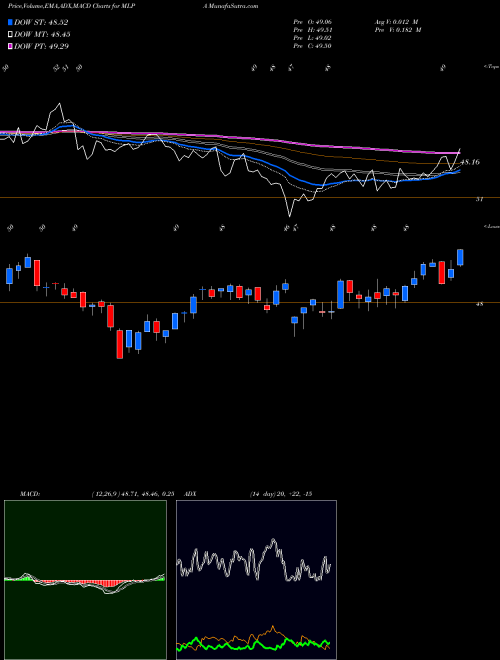
Task: Click the 'Pre L: 49.02' value
Action: point(312,38)
